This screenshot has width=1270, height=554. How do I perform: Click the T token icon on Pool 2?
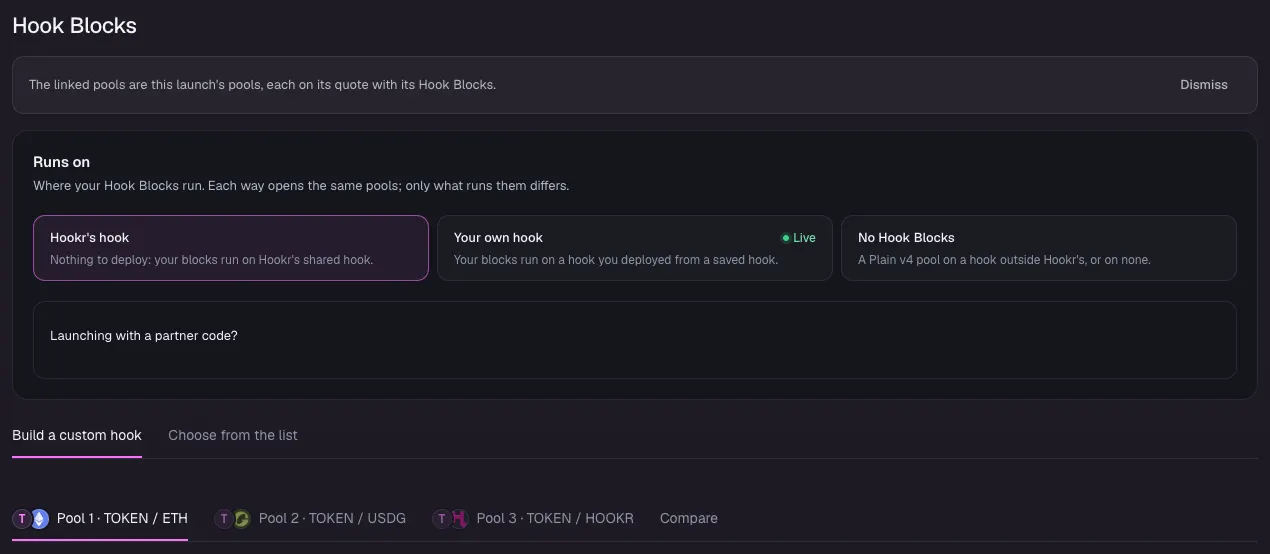pyautogui.click(x=224, y=519)
